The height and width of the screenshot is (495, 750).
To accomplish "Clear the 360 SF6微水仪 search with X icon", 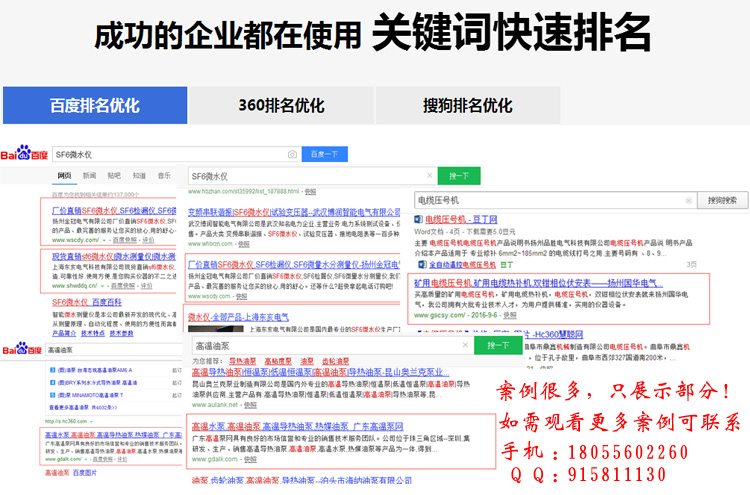I will [430, 176].
